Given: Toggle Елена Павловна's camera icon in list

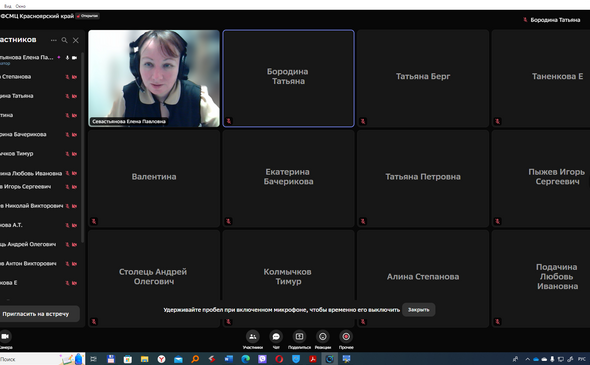Looking at the screenshot, I should tap(75, 58).
